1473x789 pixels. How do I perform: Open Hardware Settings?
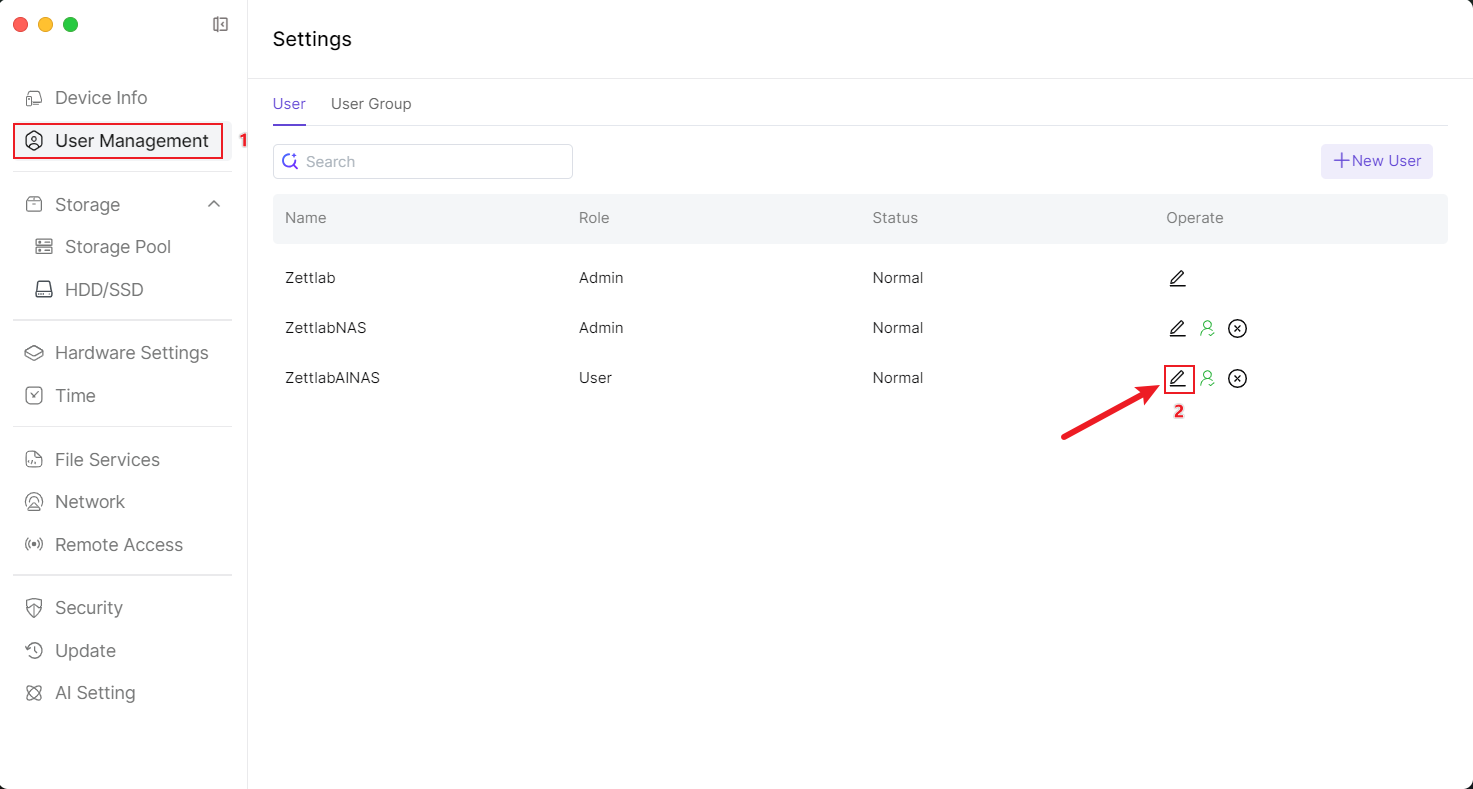click(131, 353)
